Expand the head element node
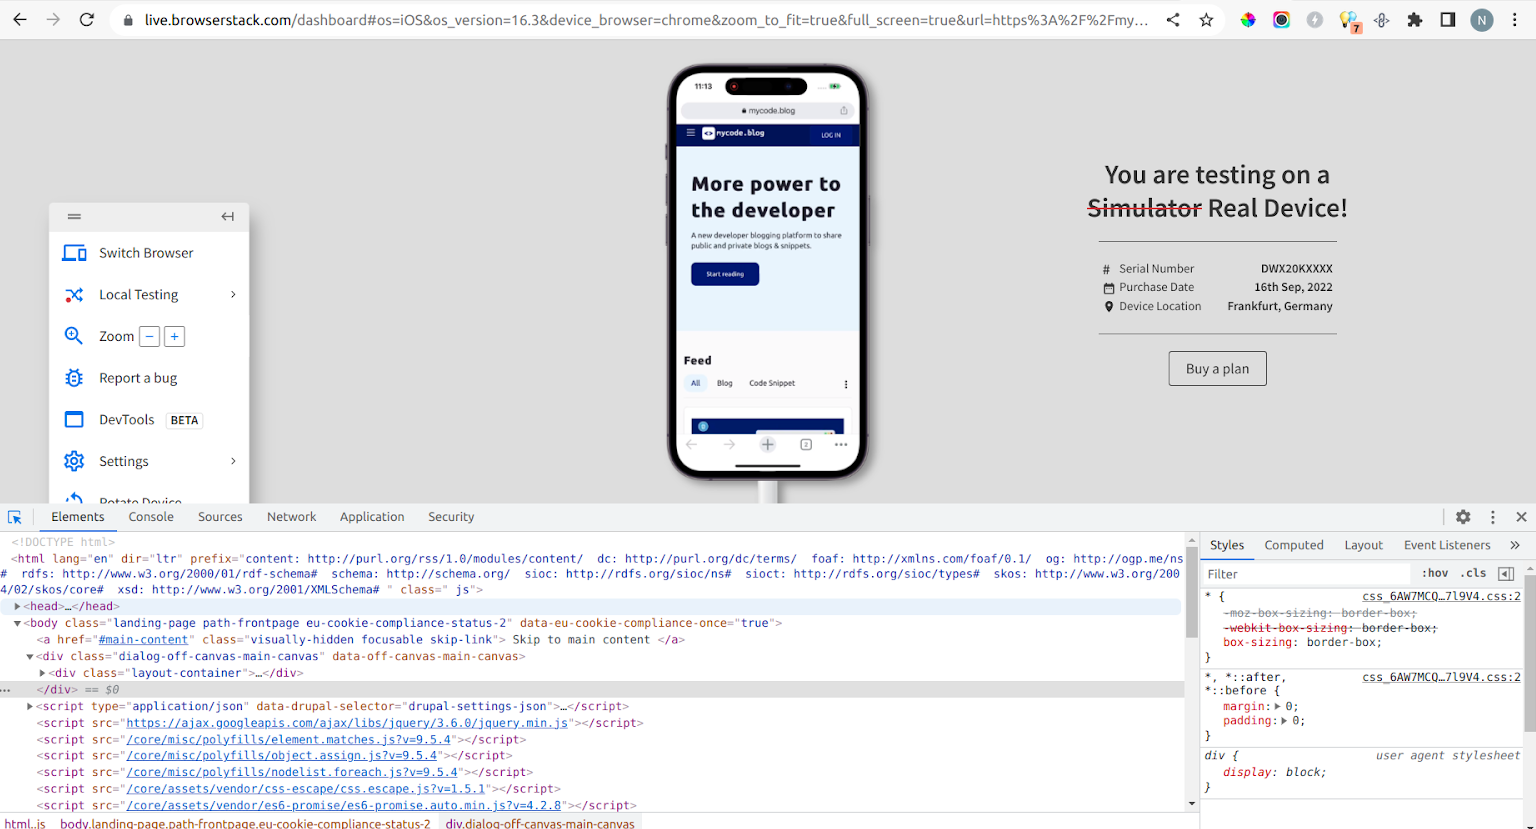 17,606
